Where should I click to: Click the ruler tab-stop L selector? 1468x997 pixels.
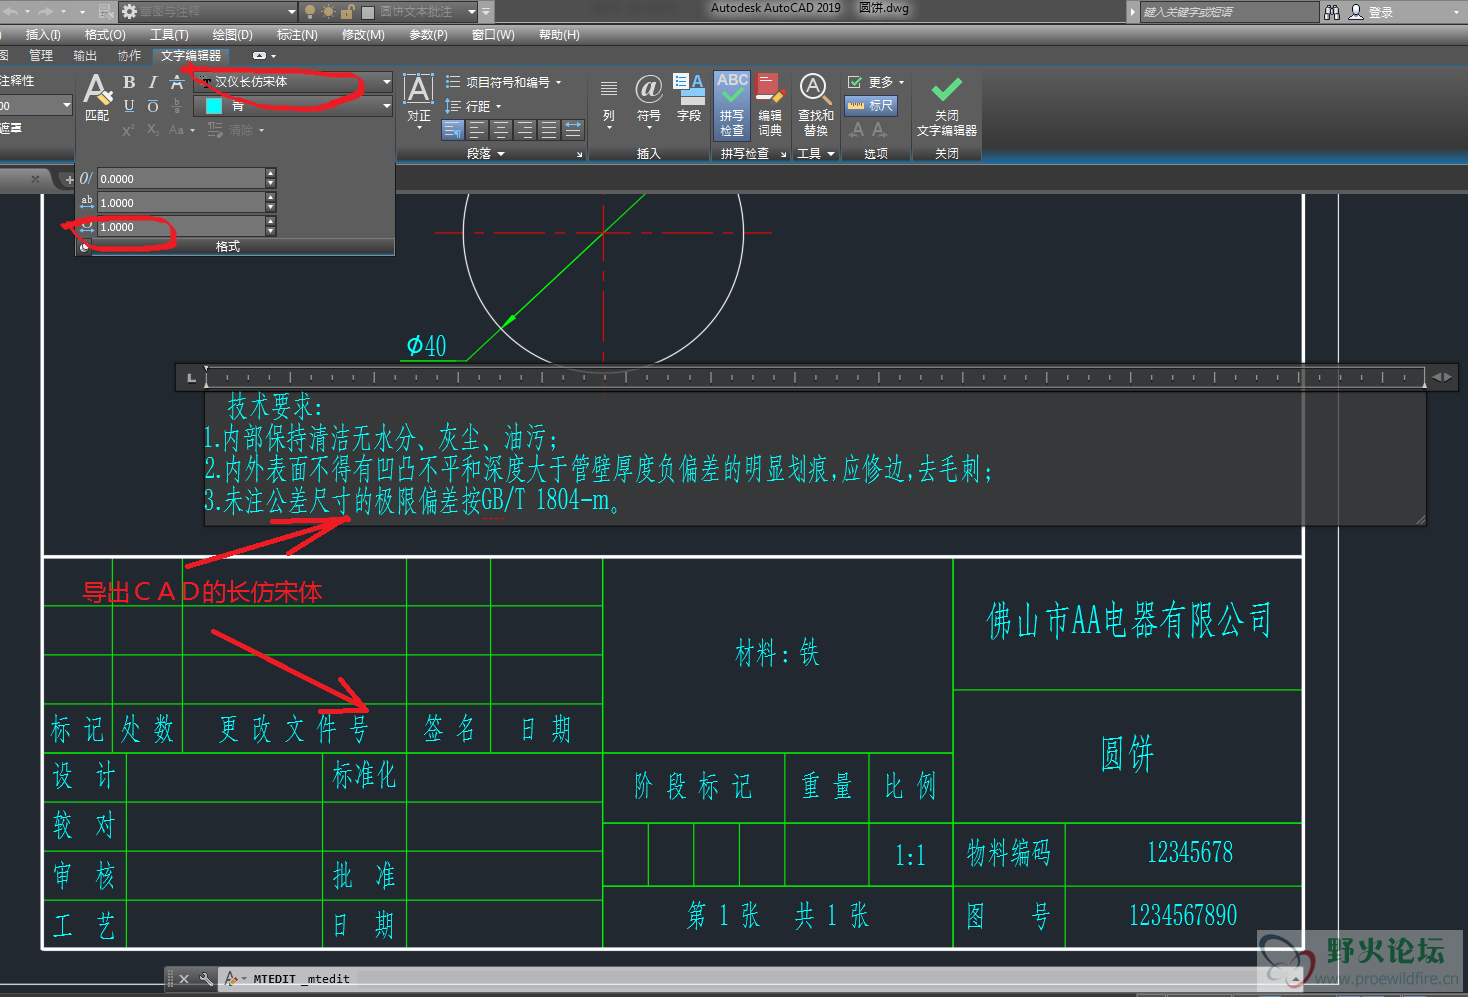click(191, 377)
